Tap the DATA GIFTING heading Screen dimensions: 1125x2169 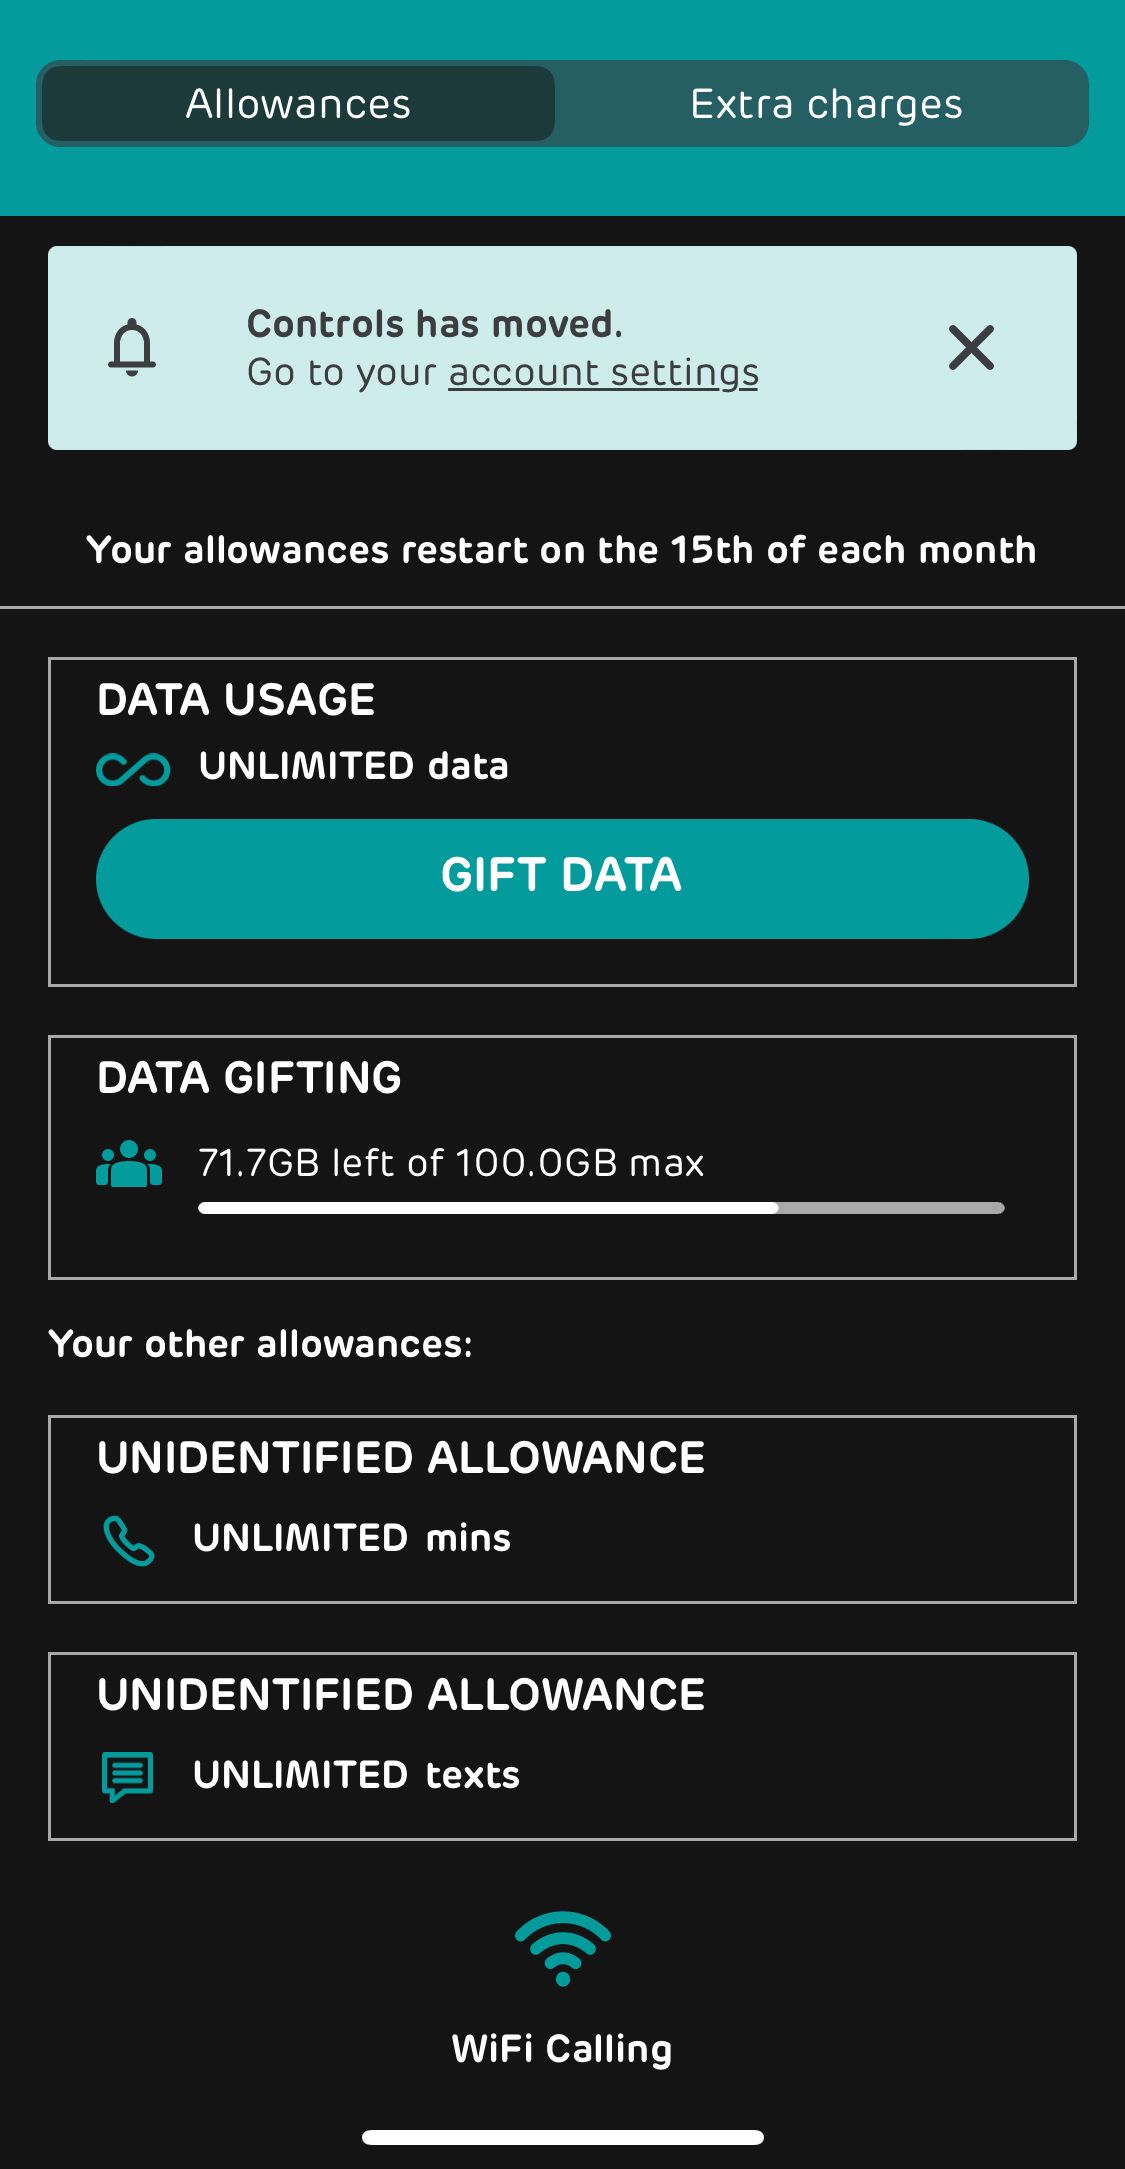pos(249,1078)
